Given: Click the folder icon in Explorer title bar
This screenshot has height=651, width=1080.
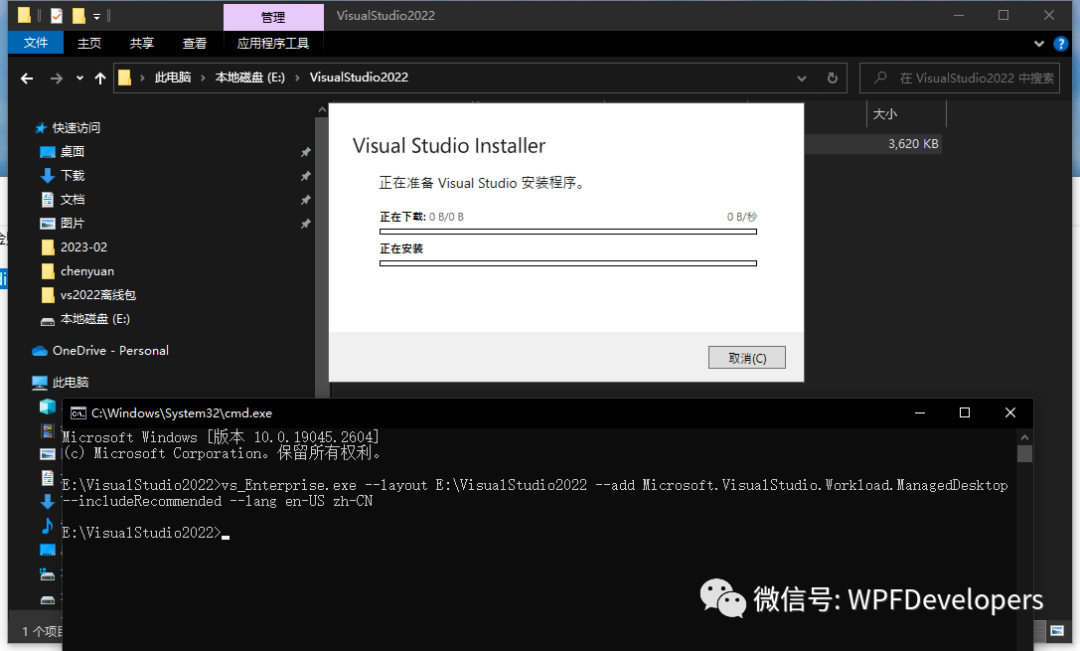Looking at the screenshot, I should 24,15.
